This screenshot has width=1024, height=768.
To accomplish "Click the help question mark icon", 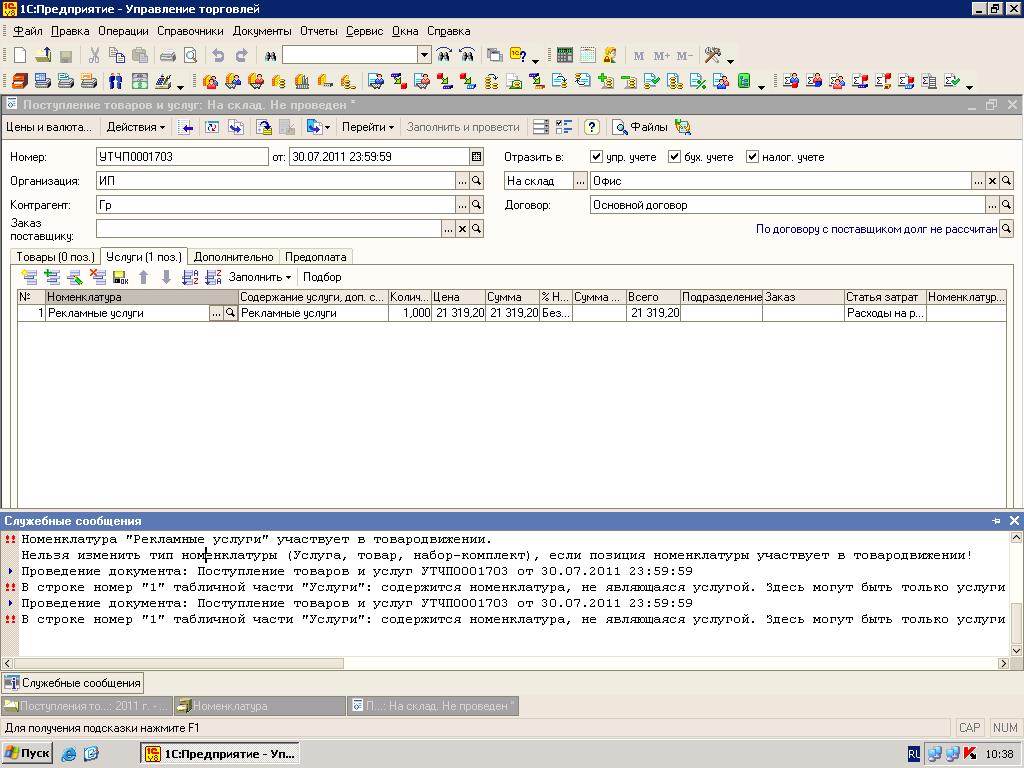I will point(591,127).
